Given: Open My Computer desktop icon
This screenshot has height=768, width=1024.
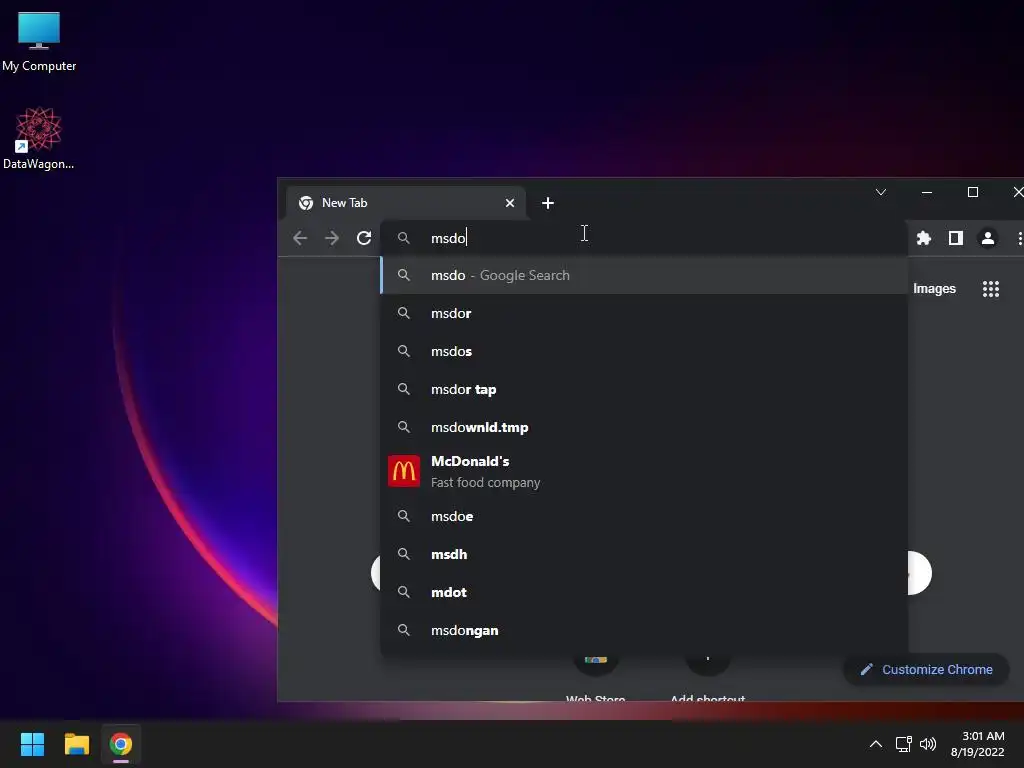Looking at the screenshot, I should (x=39, y=41).
